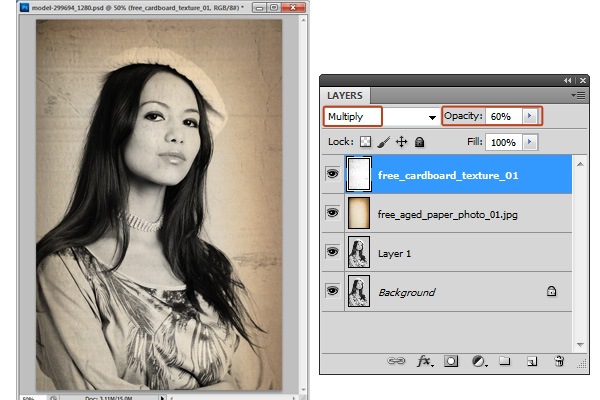Select the free_cardboard_texture_01 layer thumbnail

coord(359,174)
